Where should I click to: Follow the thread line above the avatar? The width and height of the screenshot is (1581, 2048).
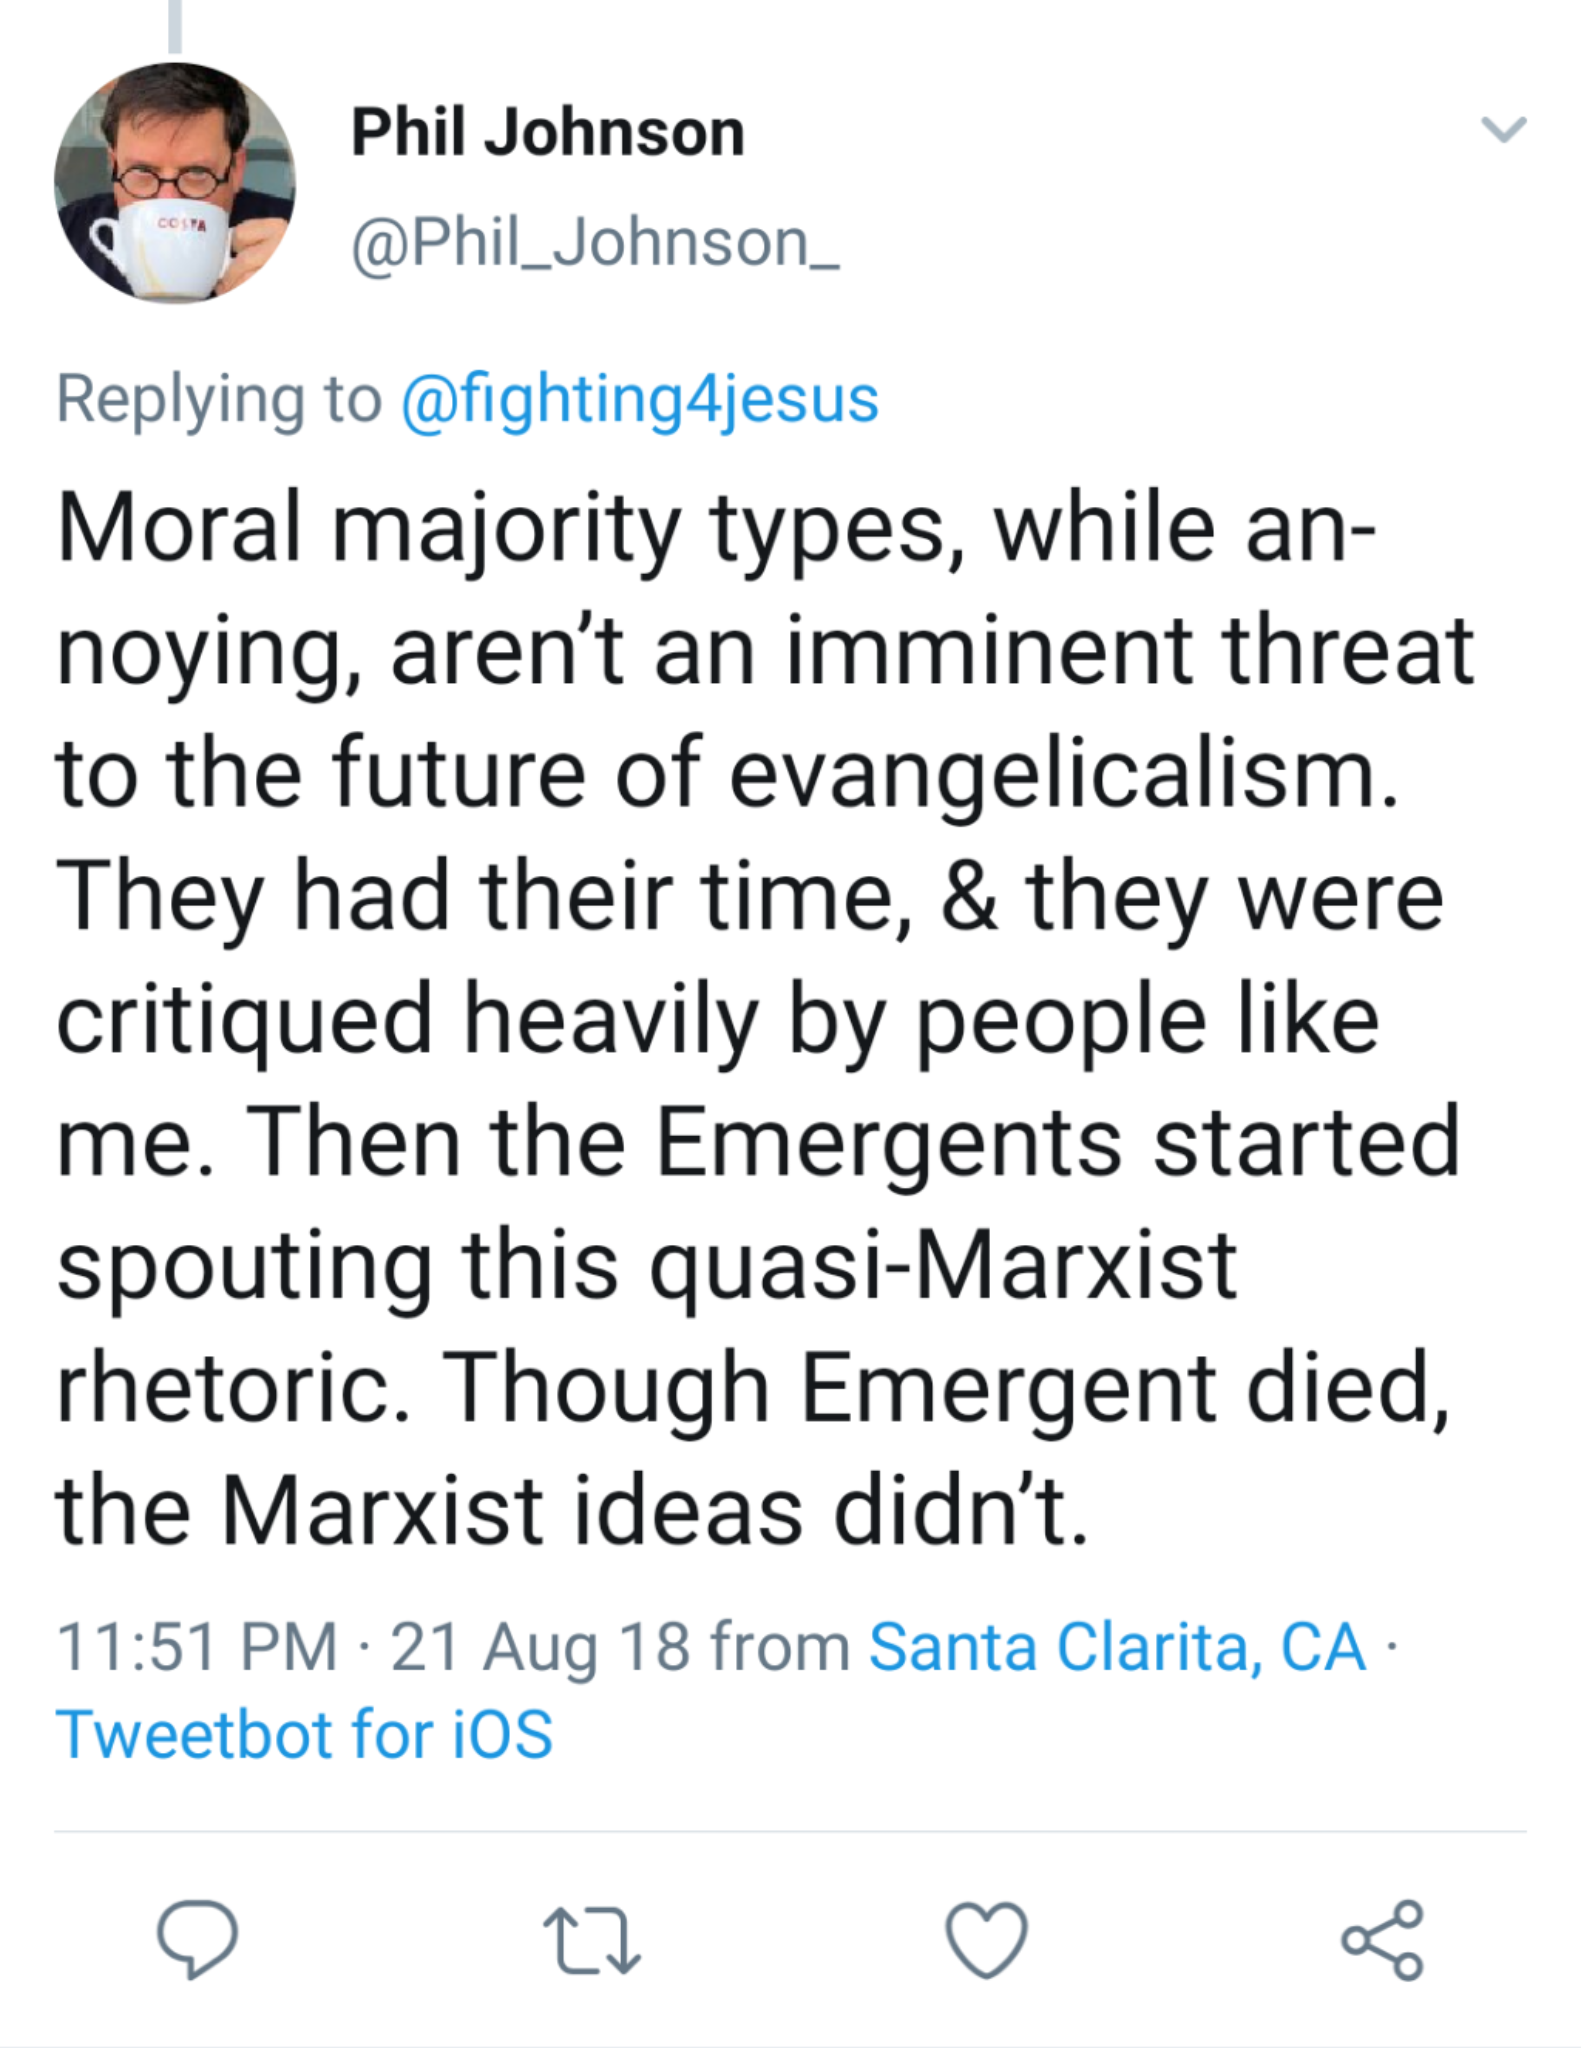pos(175,25)
